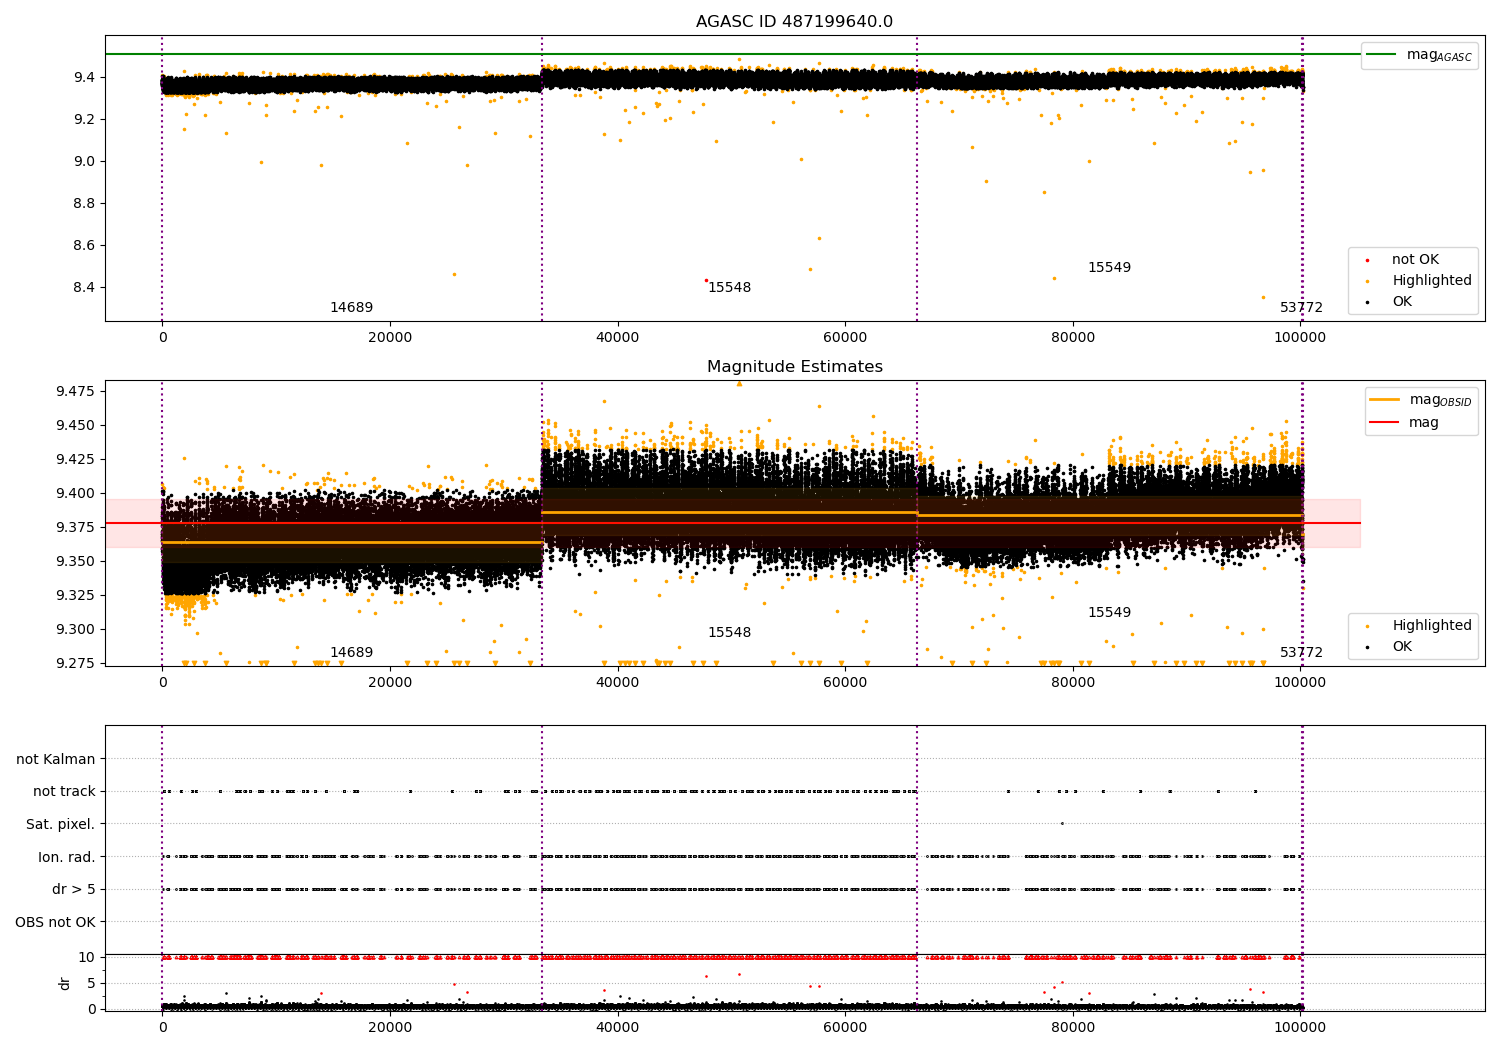Click the 9.375 y-axis tick label

point(76,527)
